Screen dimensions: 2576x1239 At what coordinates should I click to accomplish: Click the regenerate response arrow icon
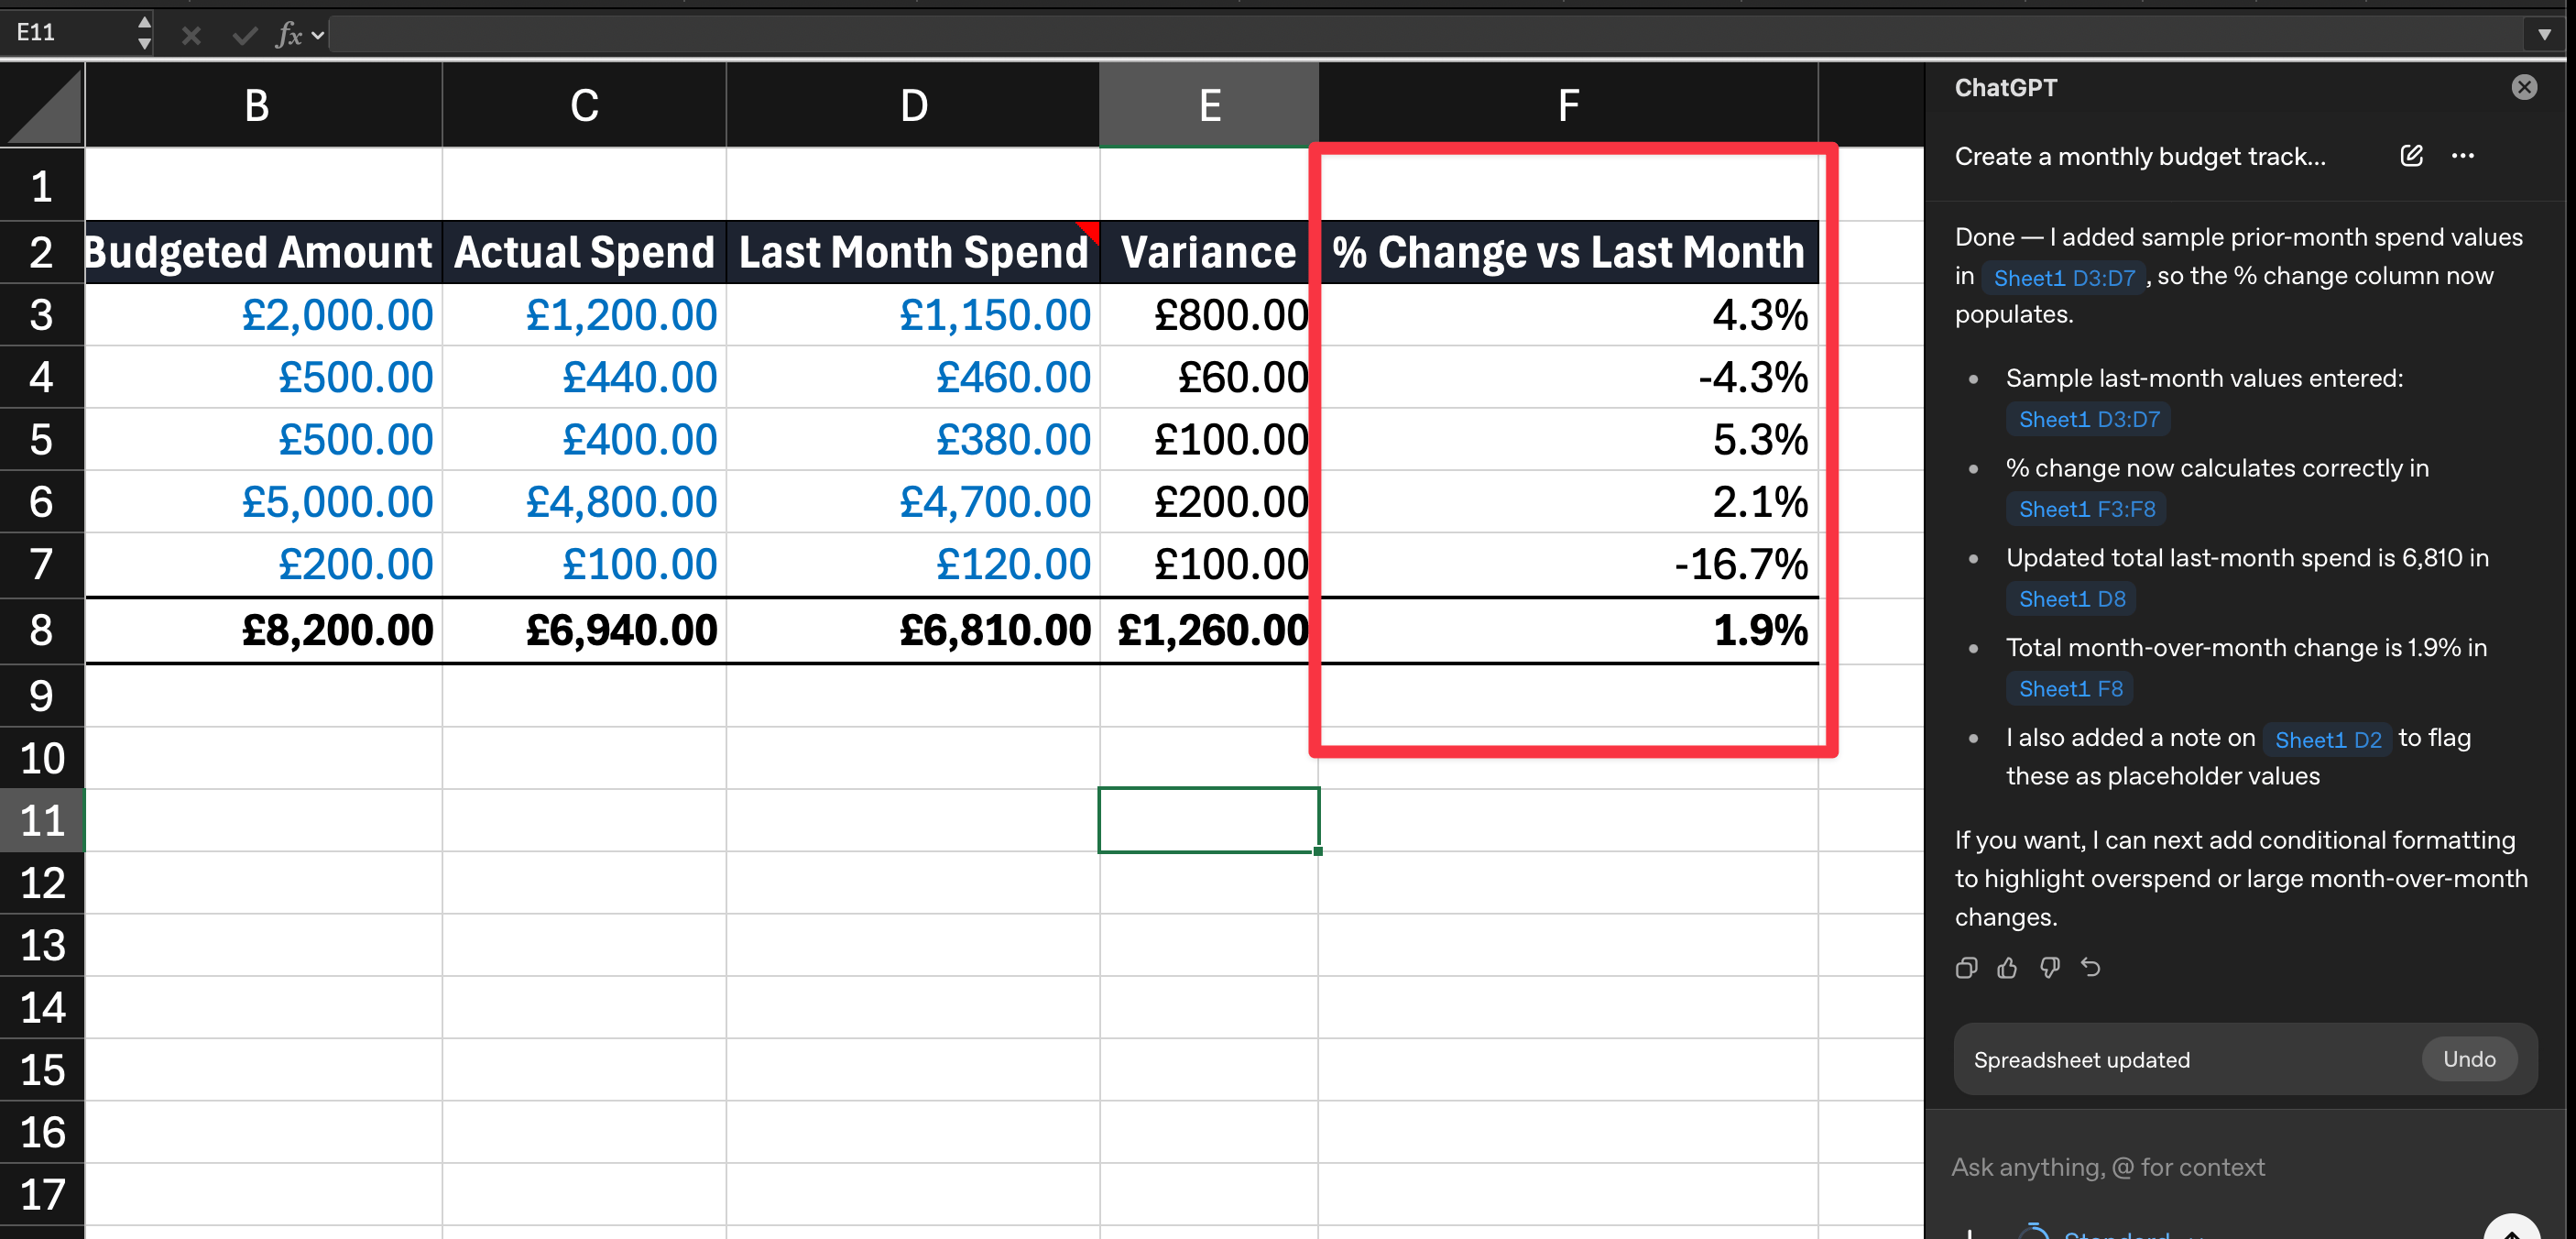point(2090,967)
